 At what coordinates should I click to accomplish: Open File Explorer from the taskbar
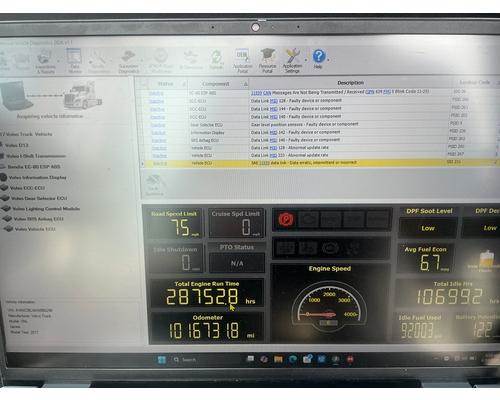278,359
